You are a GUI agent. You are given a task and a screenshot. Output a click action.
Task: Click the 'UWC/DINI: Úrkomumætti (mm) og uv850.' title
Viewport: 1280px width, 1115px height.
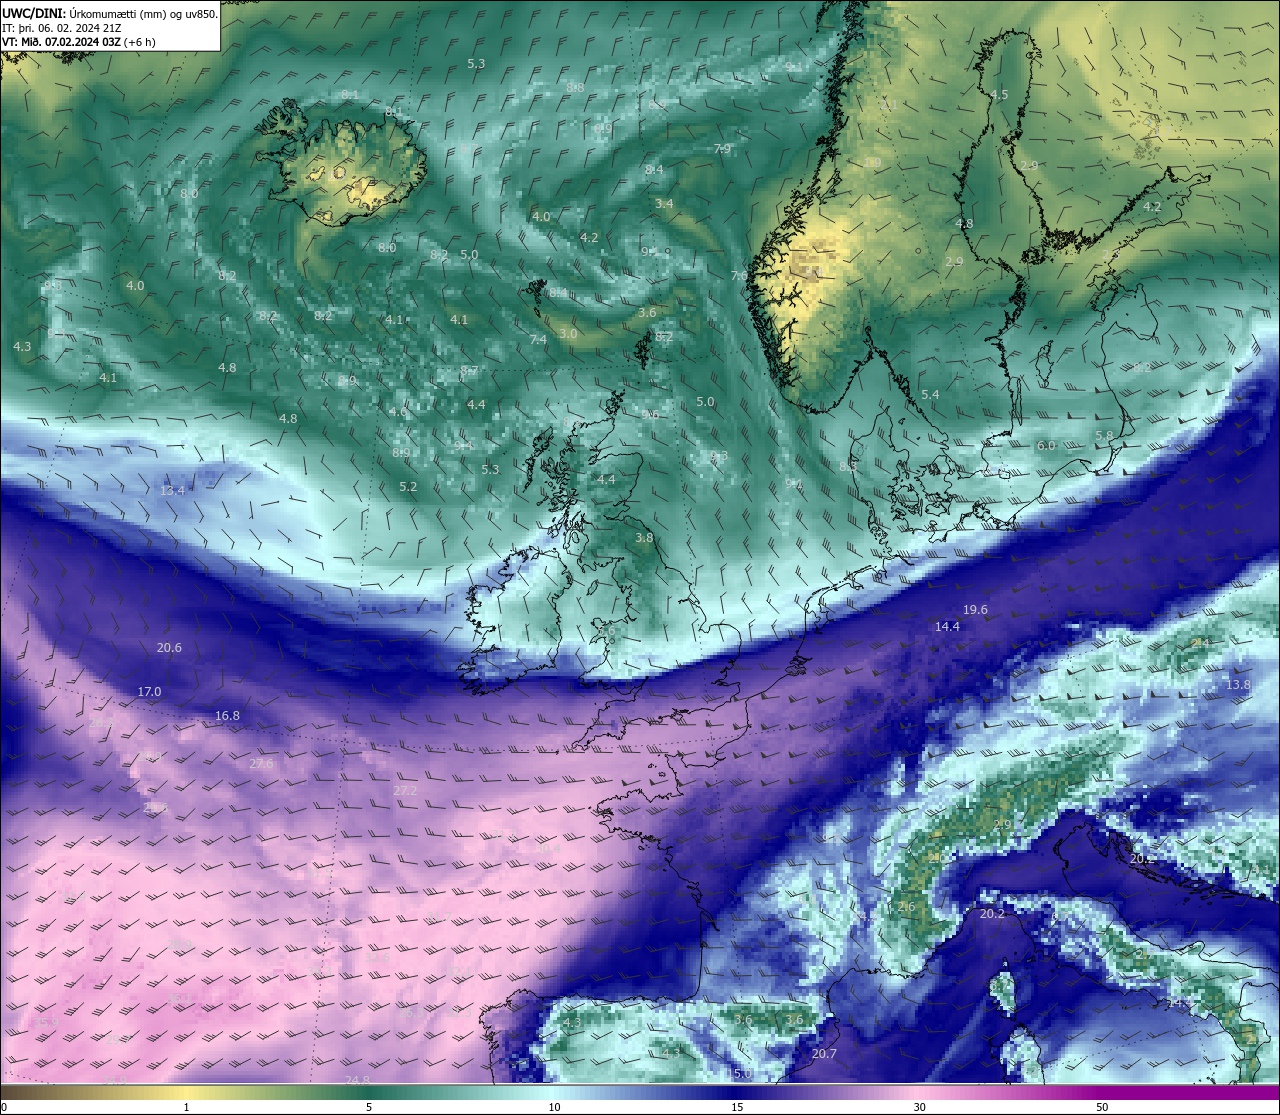point(110,14)
